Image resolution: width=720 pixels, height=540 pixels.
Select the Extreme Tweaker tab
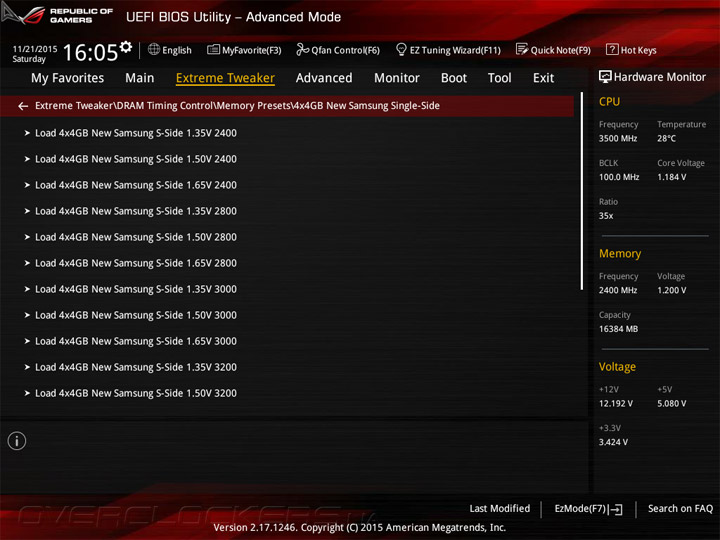(225, 78)
